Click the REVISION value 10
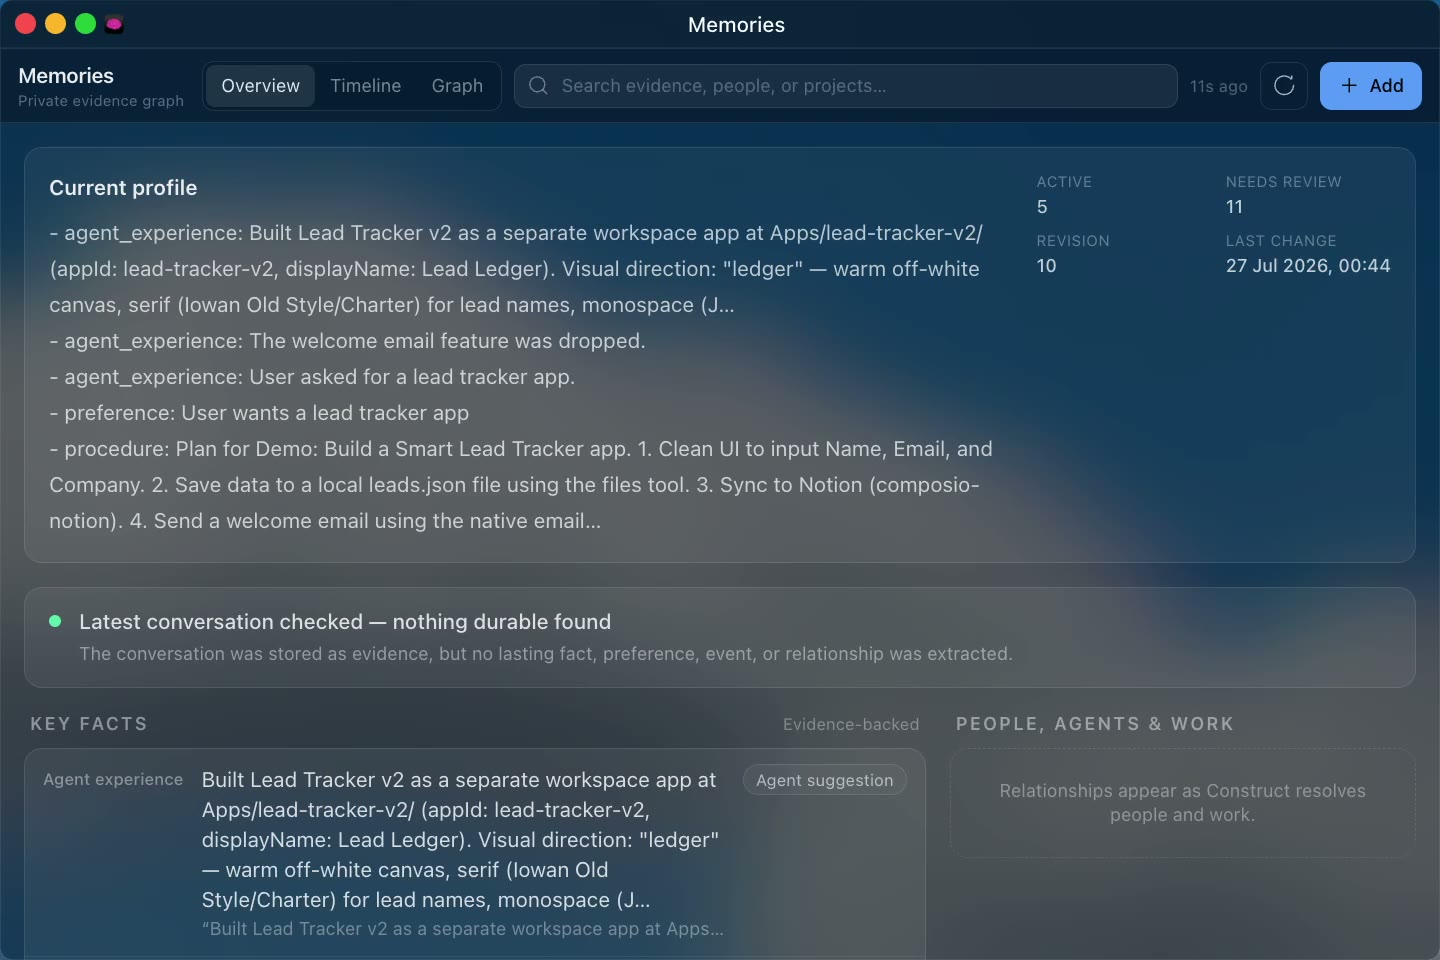1440x960 pixels. click(1046, 266)
